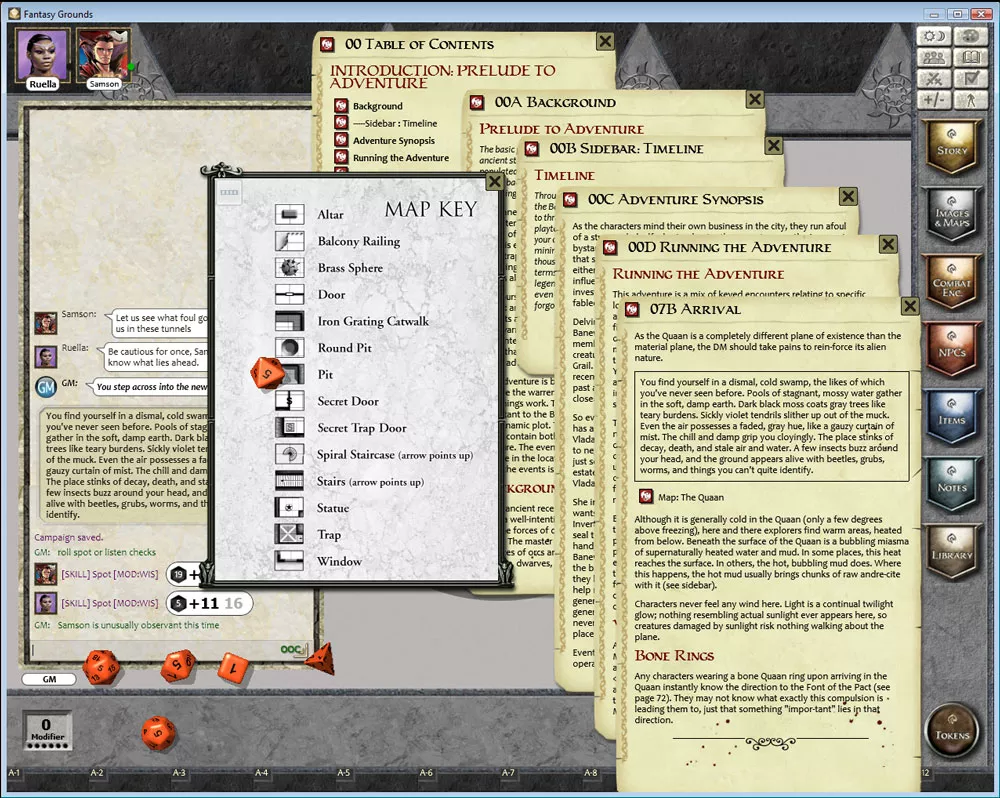The image size is (1000, 798).
Task: Open the Images & Maps sidebar shield
Action: (x=952, y=214)
